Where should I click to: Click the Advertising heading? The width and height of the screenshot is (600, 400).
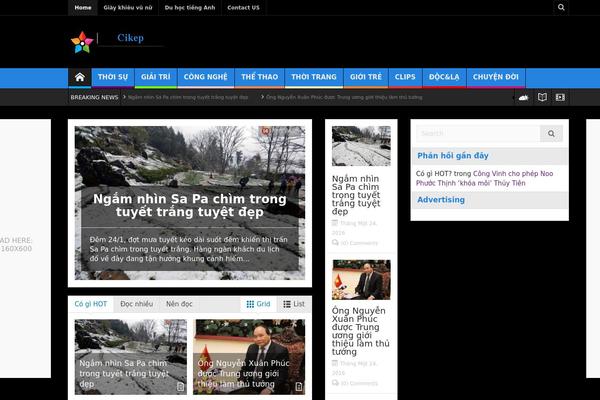pos(441,200)
